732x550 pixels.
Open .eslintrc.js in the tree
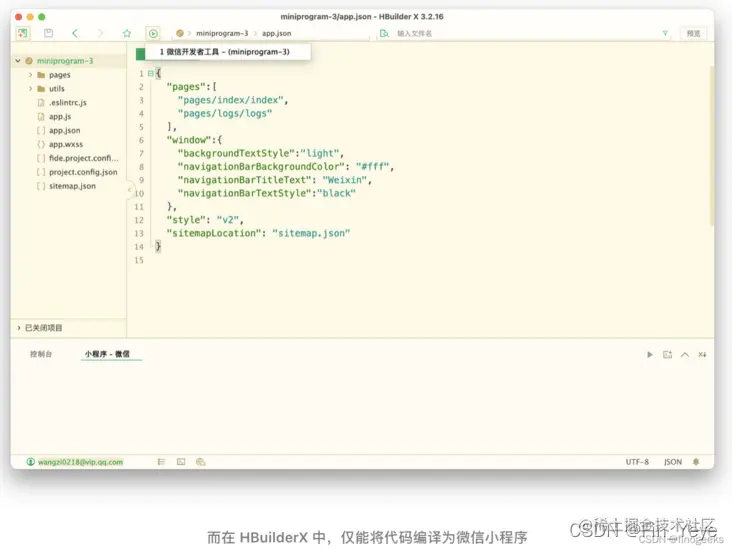(68, 103)
